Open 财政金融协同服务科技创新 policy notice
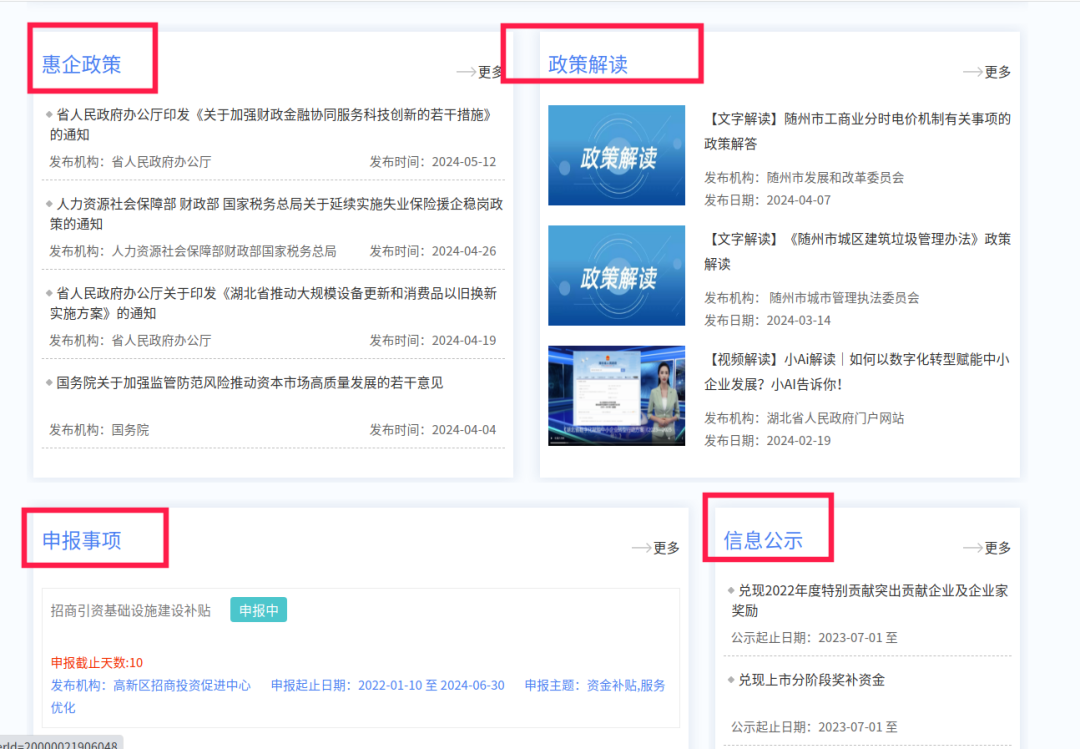 point(272,124)
